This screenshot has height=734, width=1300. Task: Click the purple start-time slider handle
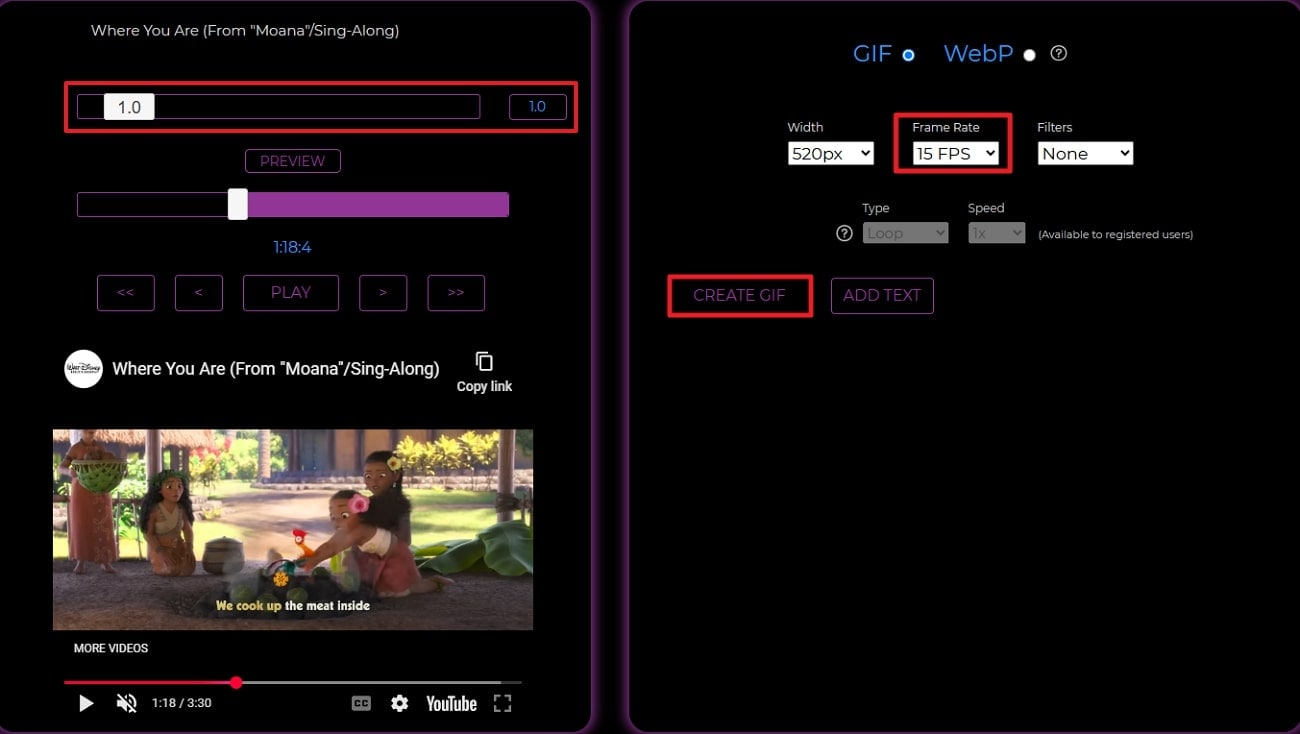[x=237, y=204]
